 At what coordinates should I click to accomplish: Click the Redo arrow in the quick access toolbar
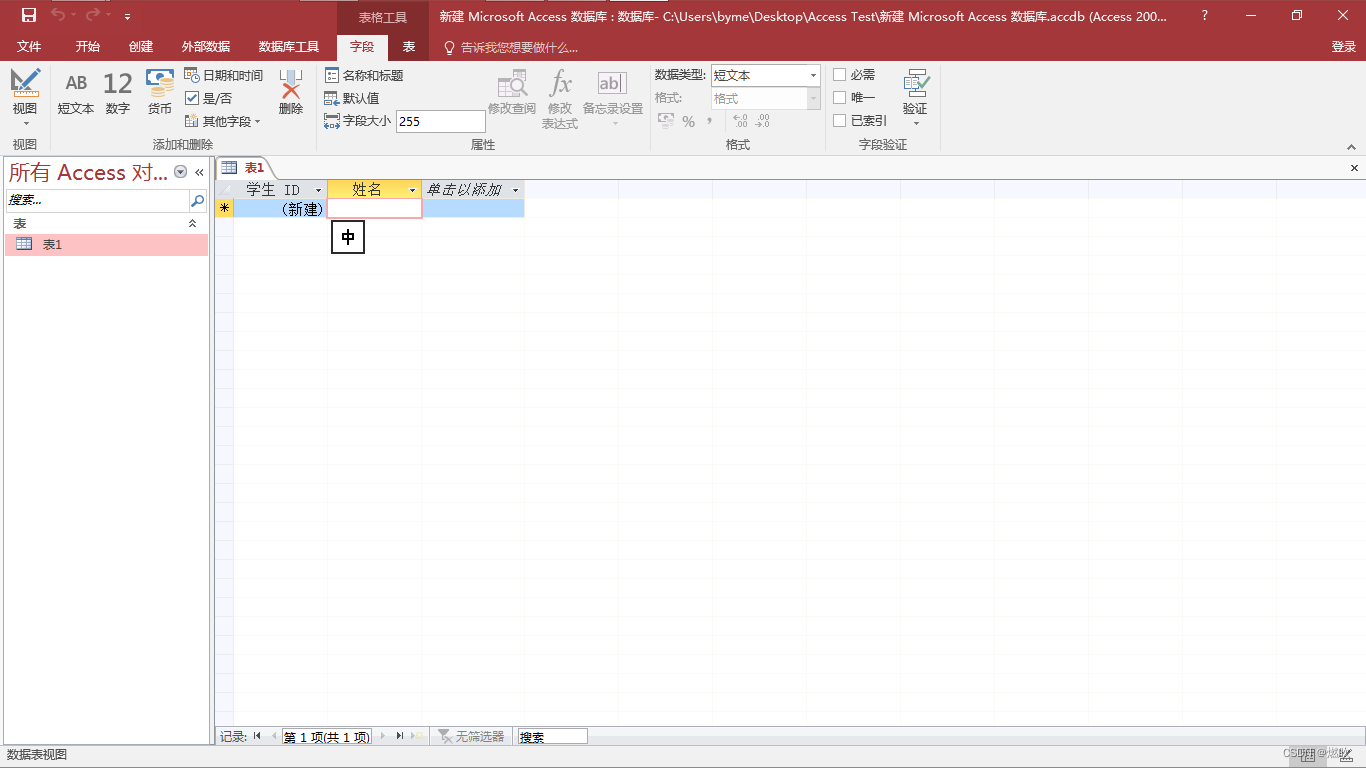coord(93,15)
